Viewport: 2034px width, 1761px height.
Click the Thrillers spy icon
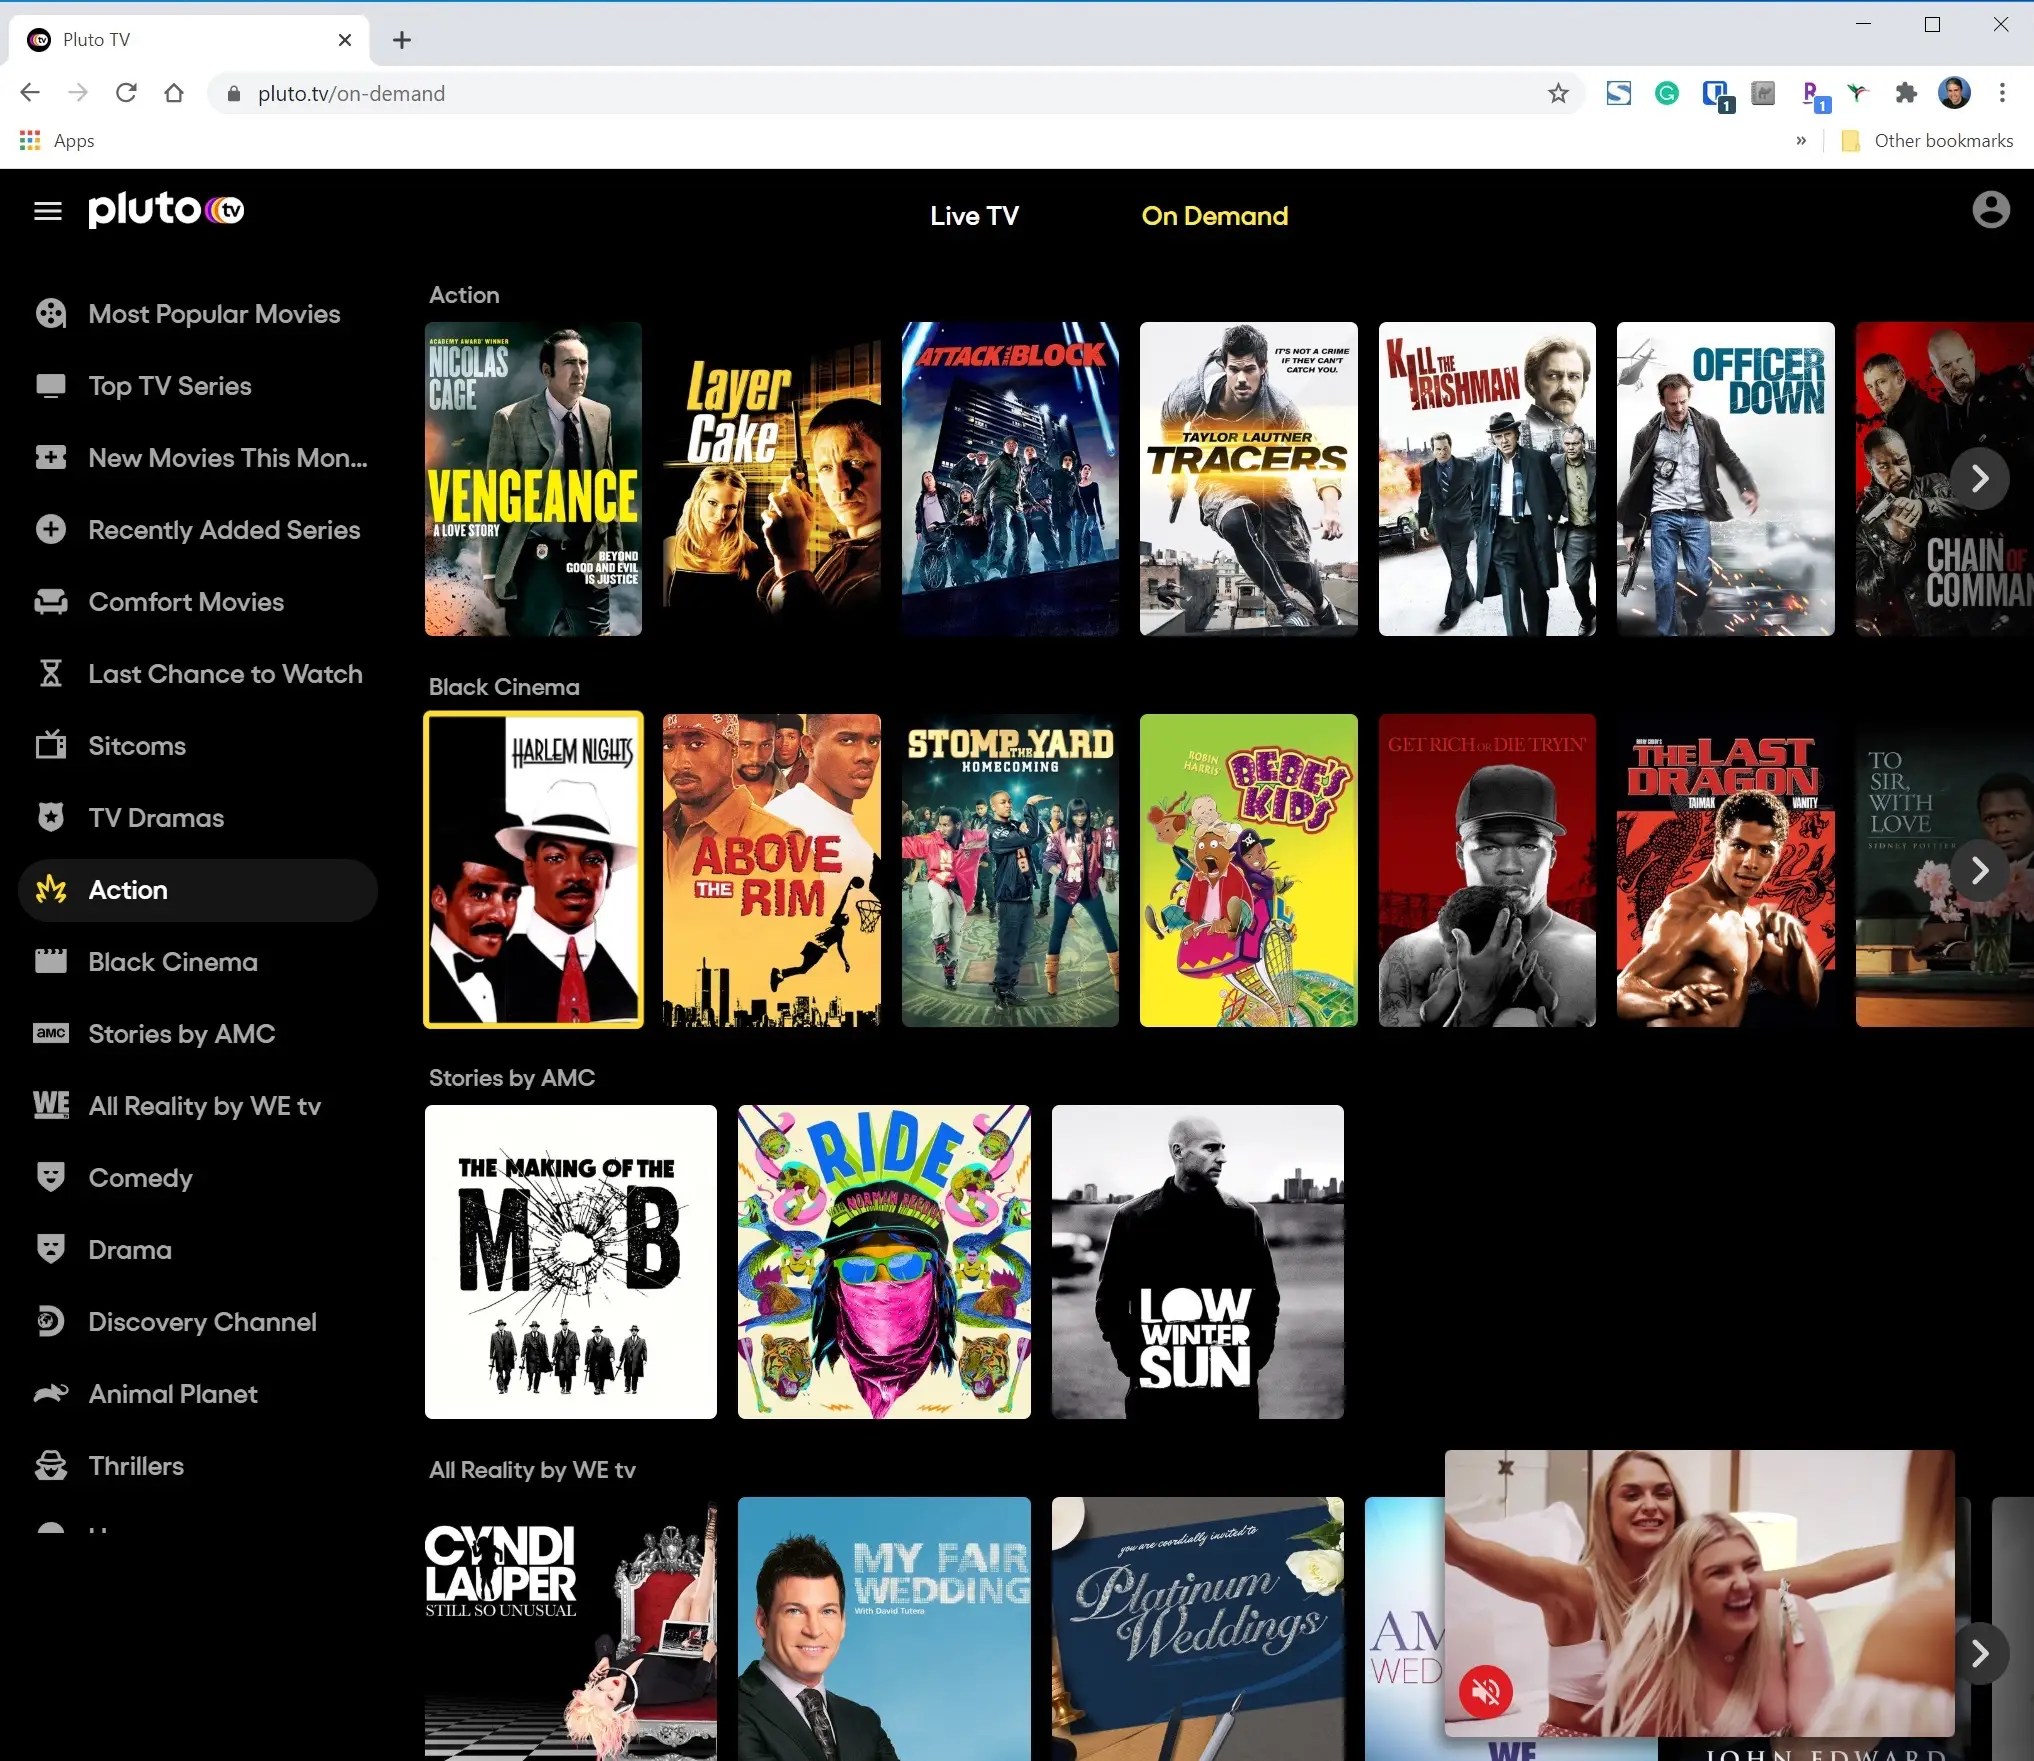pos(51,1466)
